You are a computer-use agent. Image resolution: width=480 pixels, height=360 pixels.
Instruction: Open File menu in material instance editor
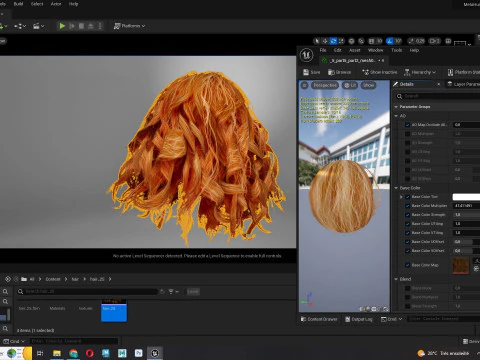[x=323, y=50]
